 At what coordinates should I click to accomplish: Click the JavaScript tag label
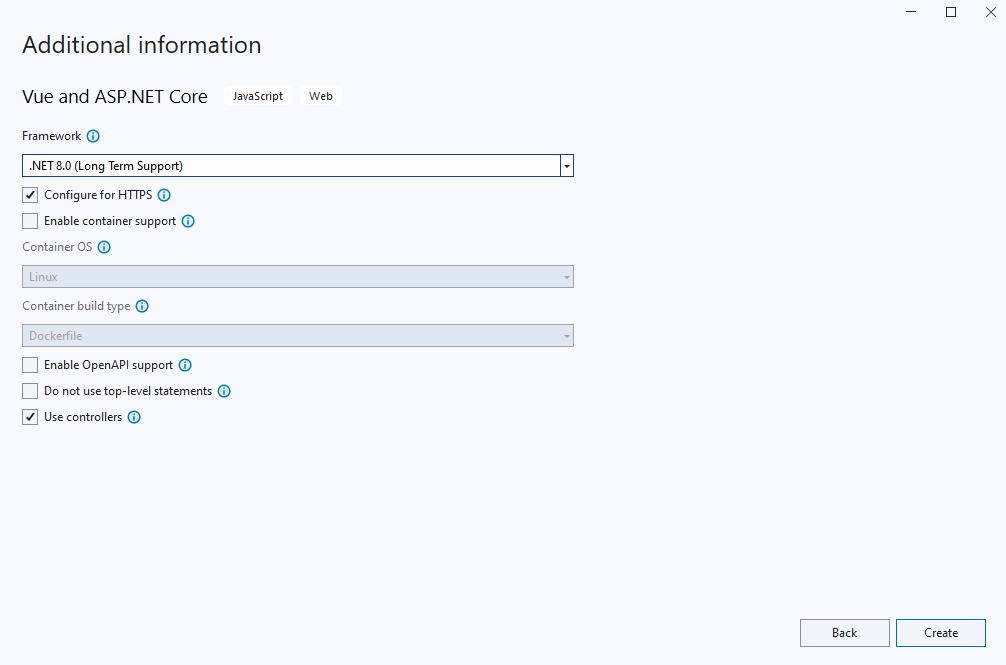[x=258, y=97]
